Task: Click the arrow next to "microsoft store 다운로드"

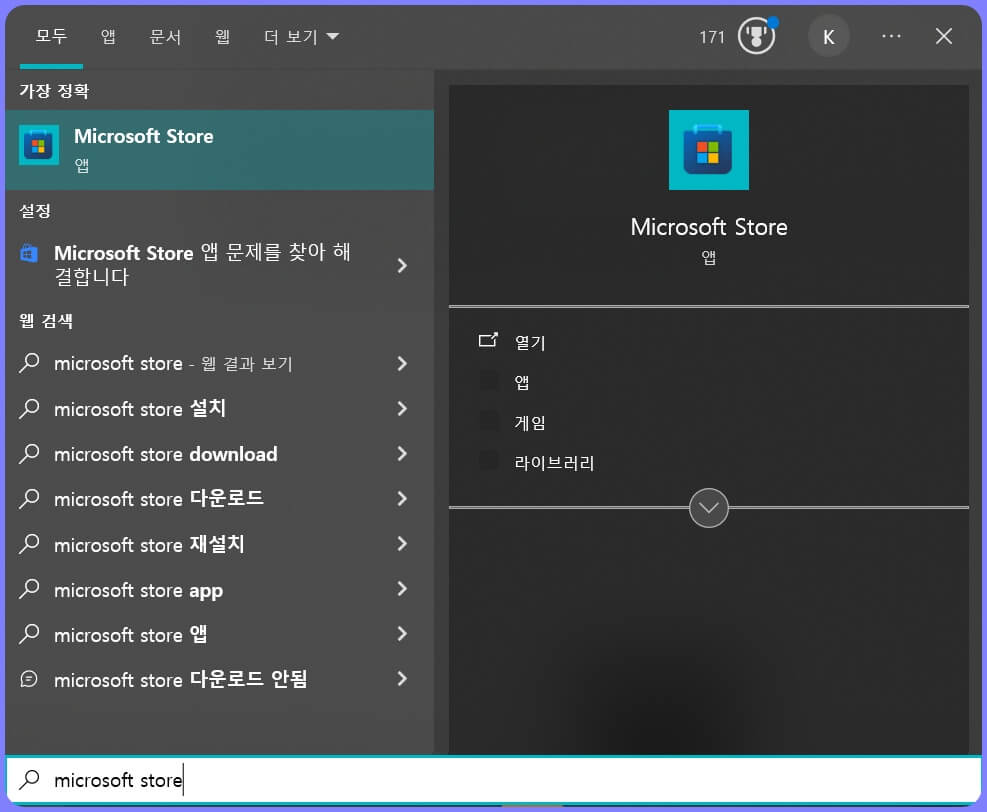Action: [x=402, y=499]
